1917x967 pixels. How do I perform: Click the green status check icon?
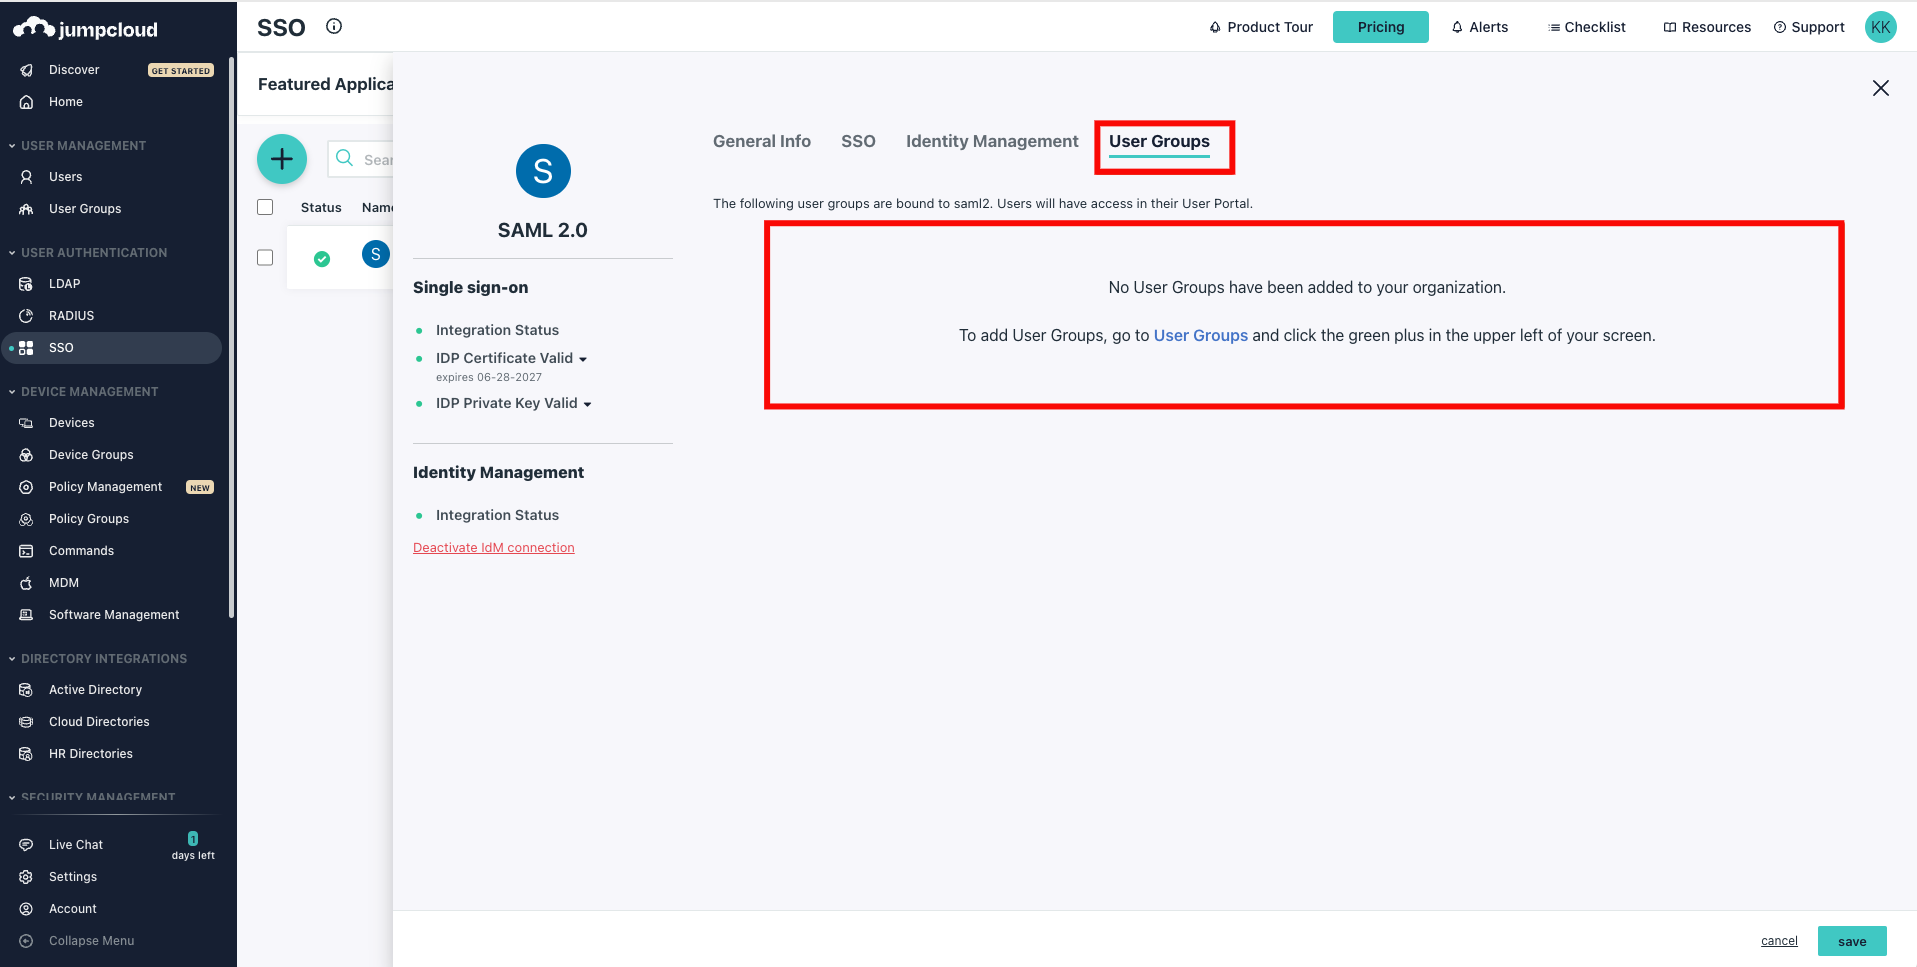(322, 259)
